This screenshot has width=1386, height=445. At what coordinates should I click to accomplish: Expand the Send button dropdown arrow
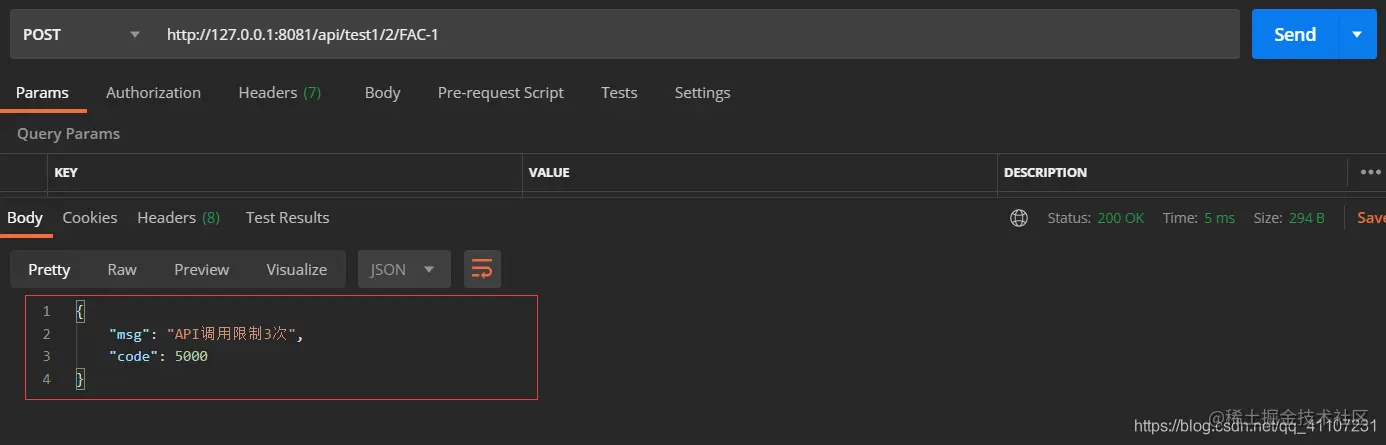point(1357,34)
